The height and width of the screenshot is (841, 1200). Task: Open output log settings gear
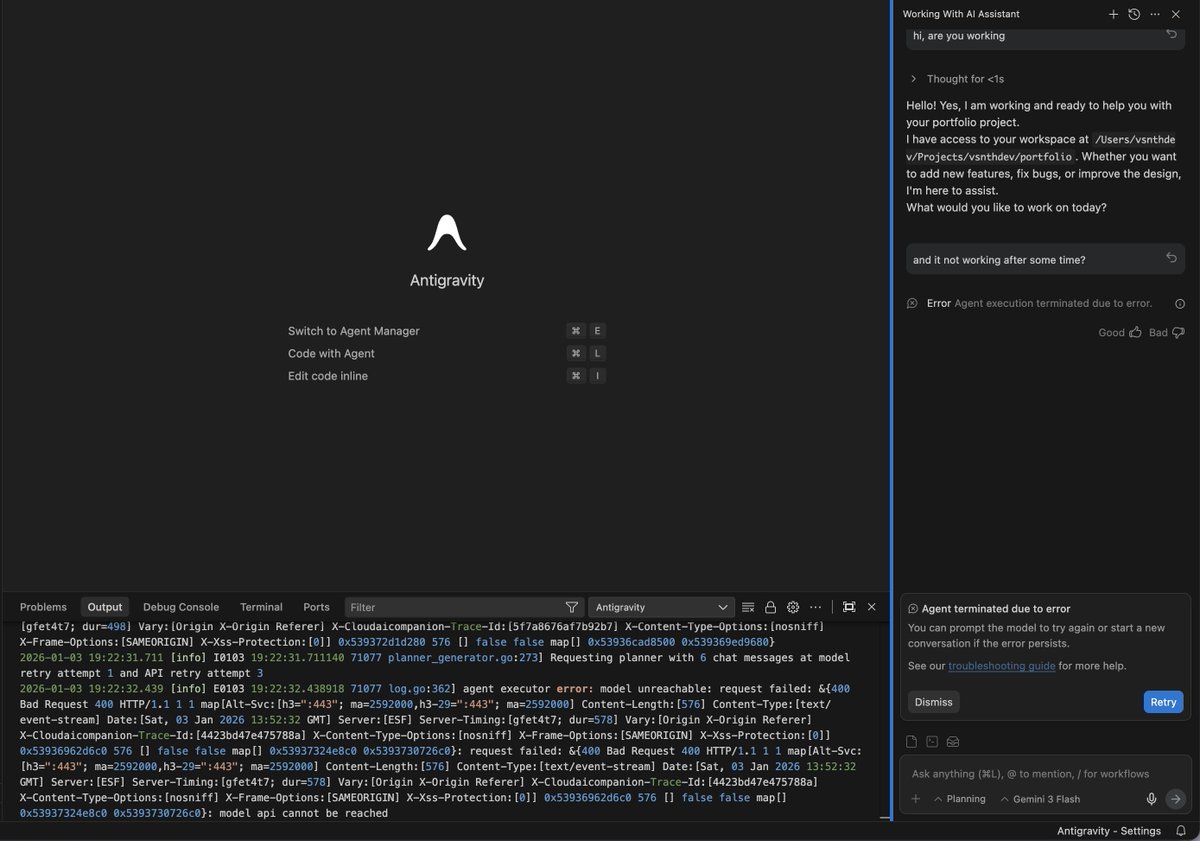pyautogui.click(x=793, y=607)
